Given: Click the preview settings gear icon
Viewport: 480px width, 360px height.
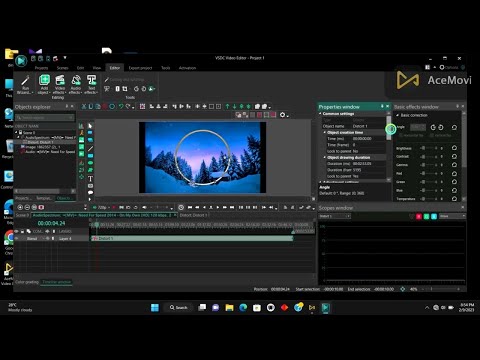Looking at the screenshot, I should pos(283,115).
